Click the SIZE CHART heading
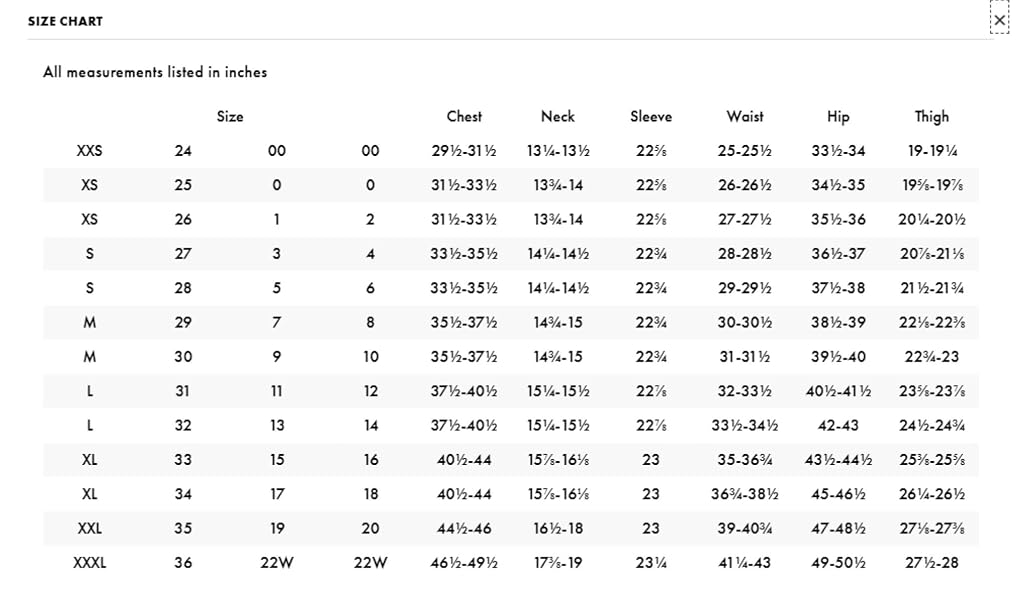 65,21
